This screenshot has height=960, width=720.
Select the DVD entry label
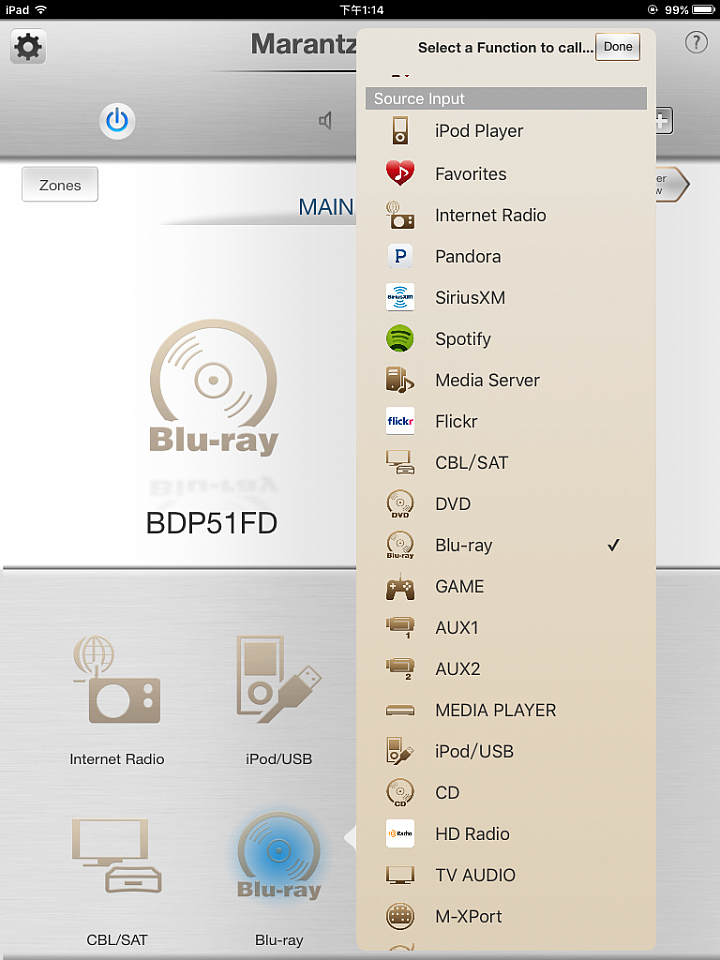click(453, 504)
